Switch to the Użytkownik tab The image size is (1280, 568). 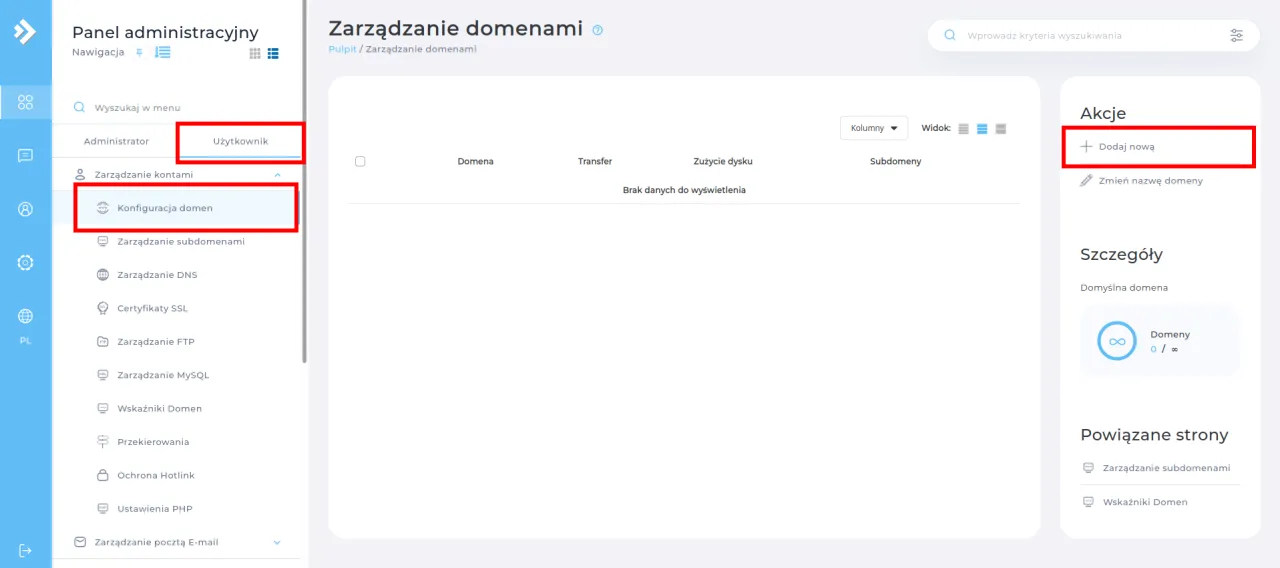click(x=240, y=141)
